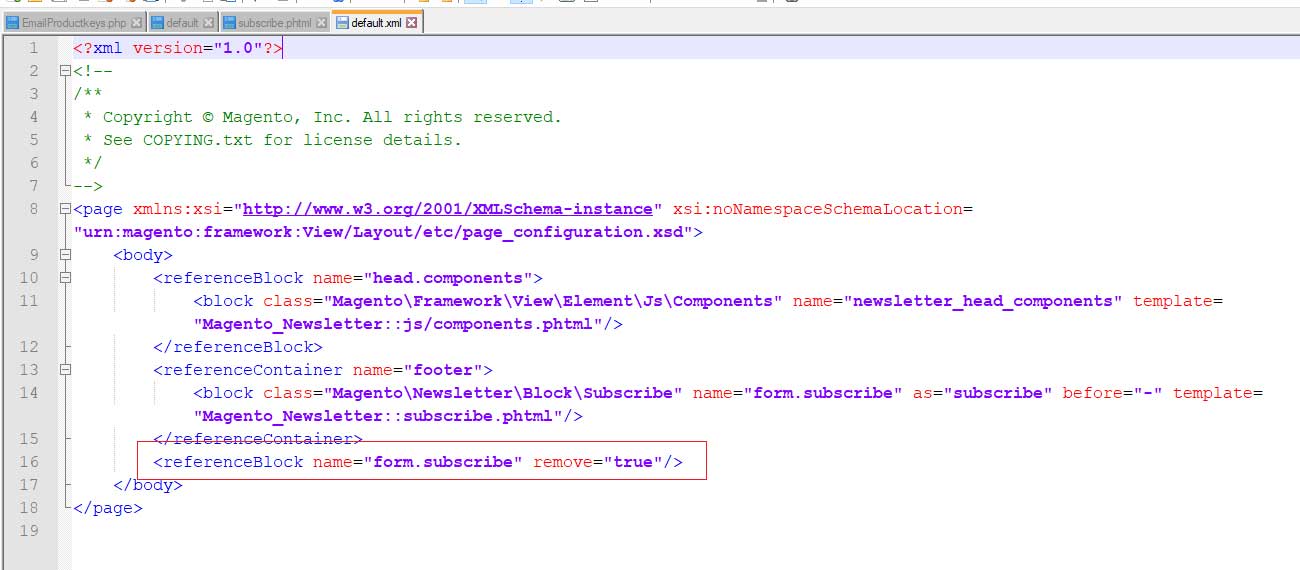Click the closing </page> tag
The height and width of the screenshot is (570, 1300).
pyautogui.click(x=108, y=508)
